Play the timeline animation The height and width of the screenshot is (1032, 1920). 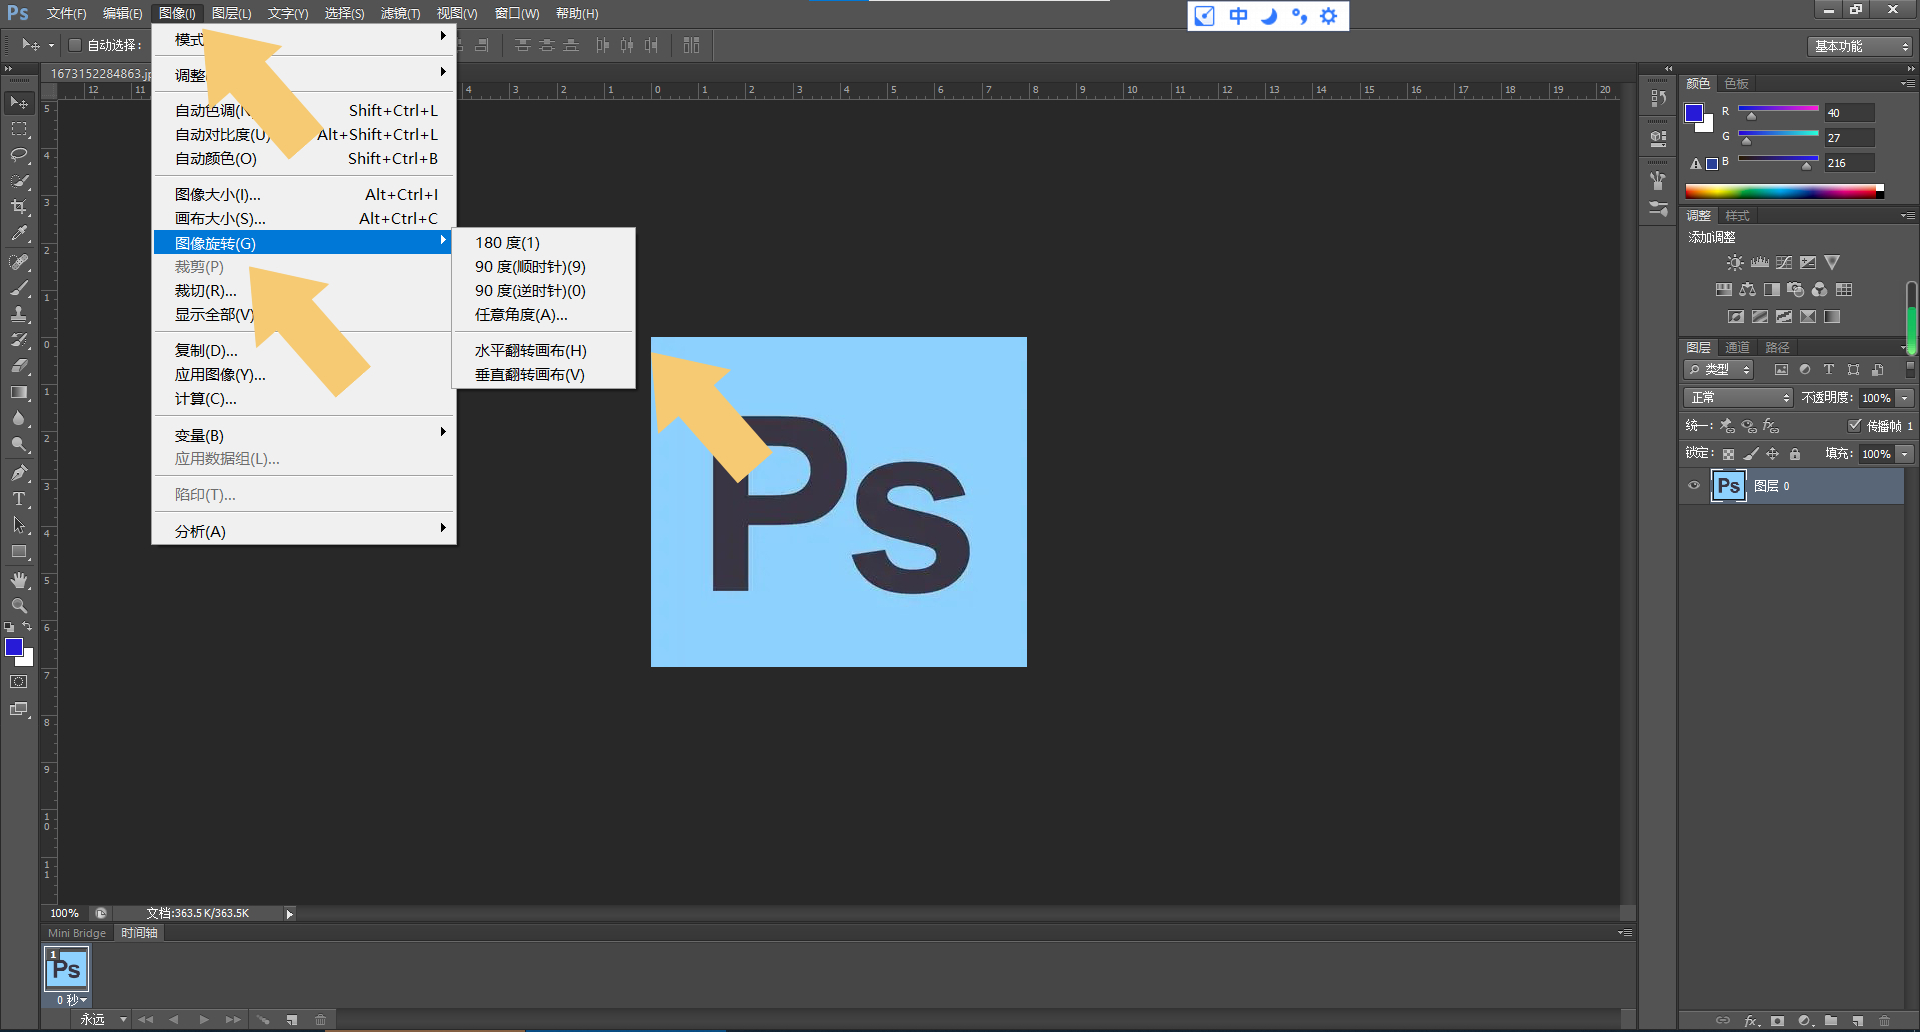[204, 1020]
